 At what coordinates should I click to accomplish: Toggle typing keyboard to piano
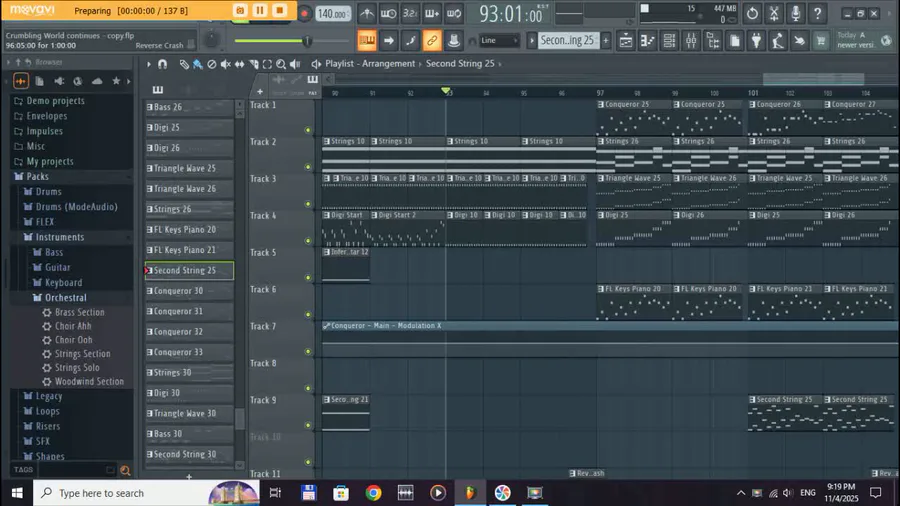coord(367,41)
